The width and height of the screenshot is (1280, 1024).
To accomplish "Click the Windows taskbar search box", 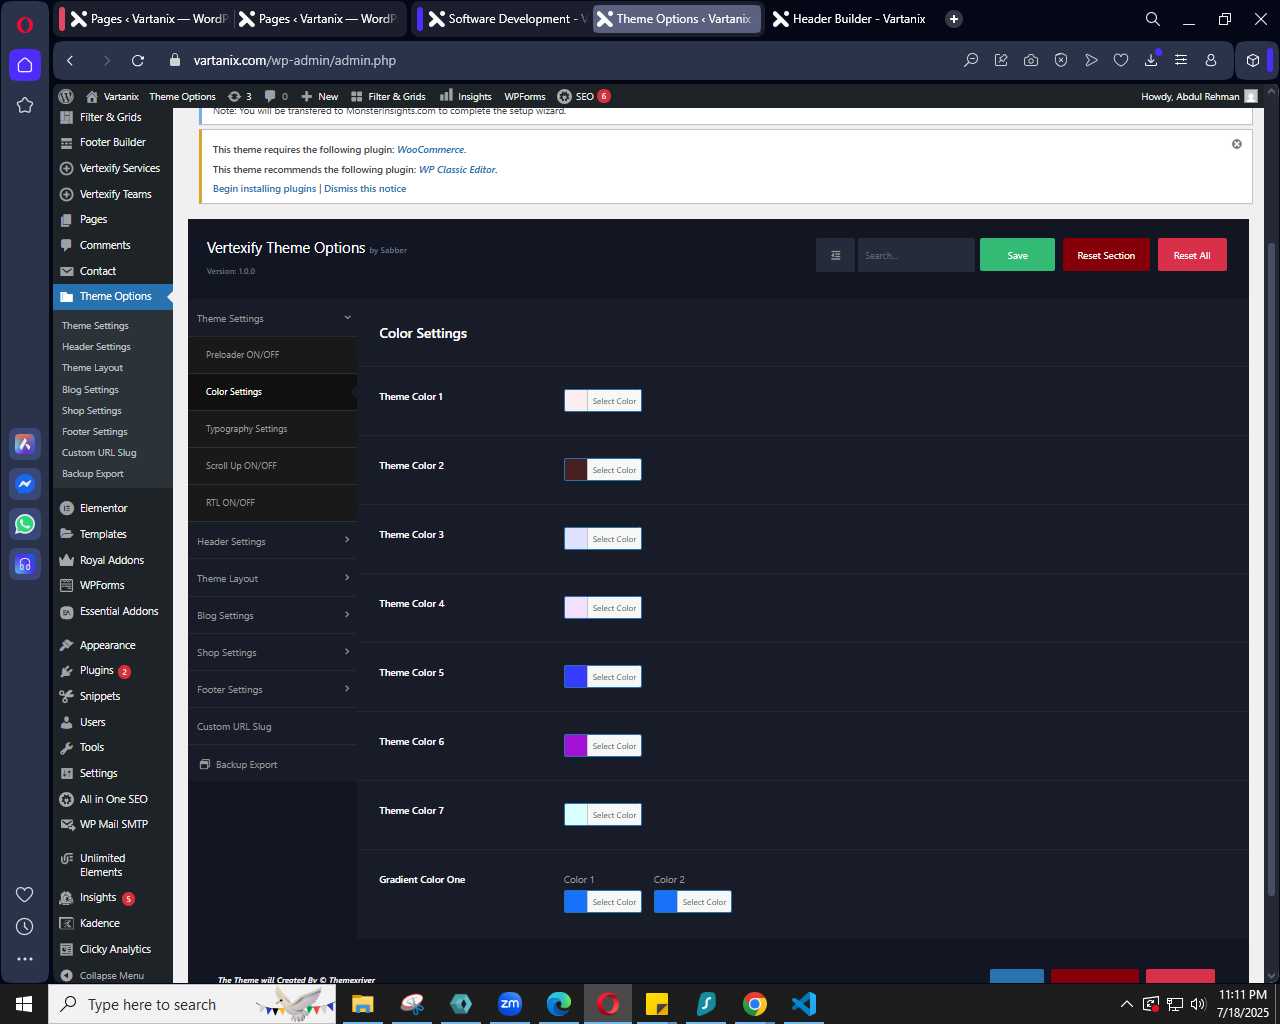I will (193, 1004).
